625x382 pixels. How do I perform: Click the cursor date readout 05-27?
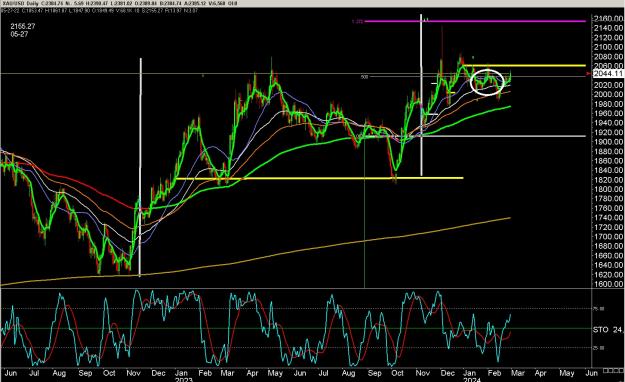pos(19,34)
